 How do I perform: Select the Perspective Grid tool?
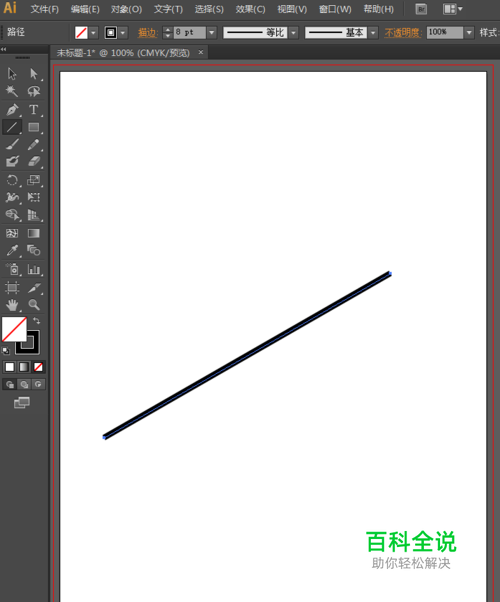(33, 215)
